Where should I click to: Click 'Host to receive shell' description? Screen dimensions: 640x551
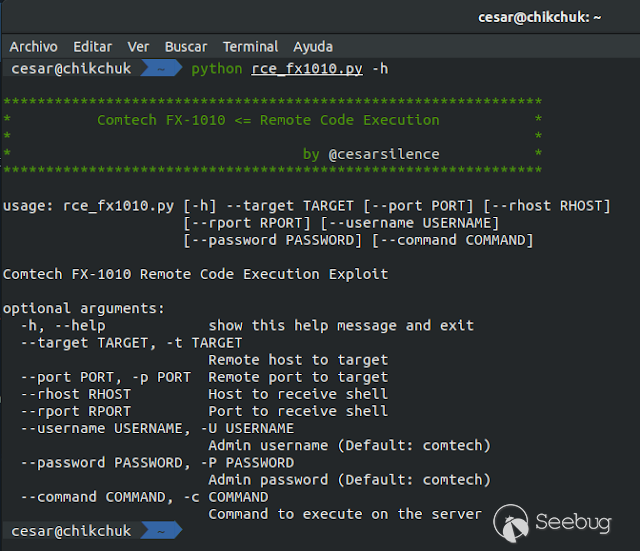298,394
